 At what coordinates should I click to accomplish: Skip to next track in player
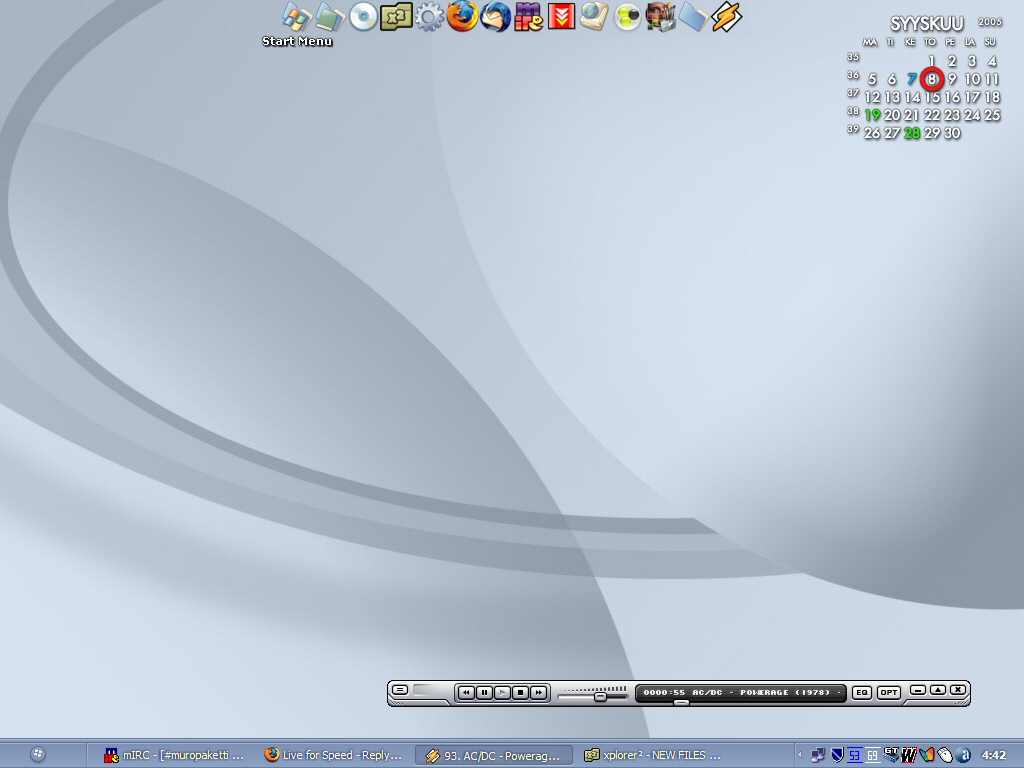pos(539,692)
